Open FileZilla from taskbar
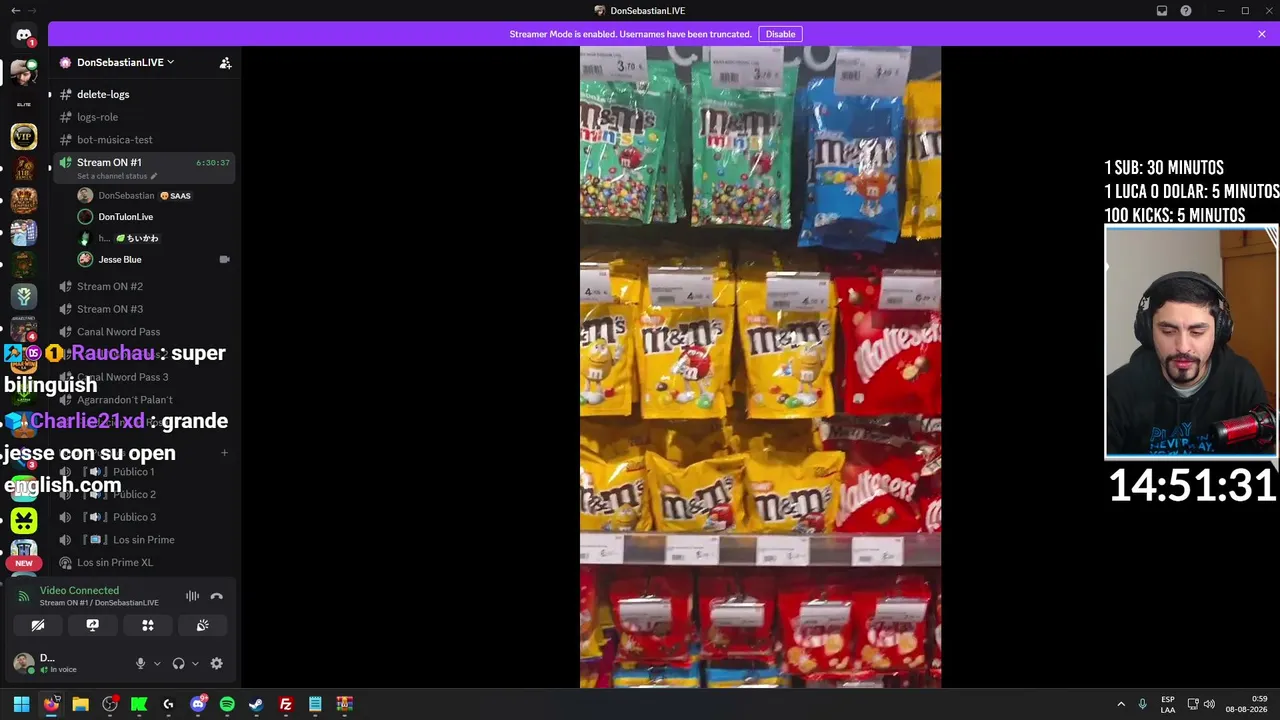Viewport: 1280px width, 720px height. [286, 704]
